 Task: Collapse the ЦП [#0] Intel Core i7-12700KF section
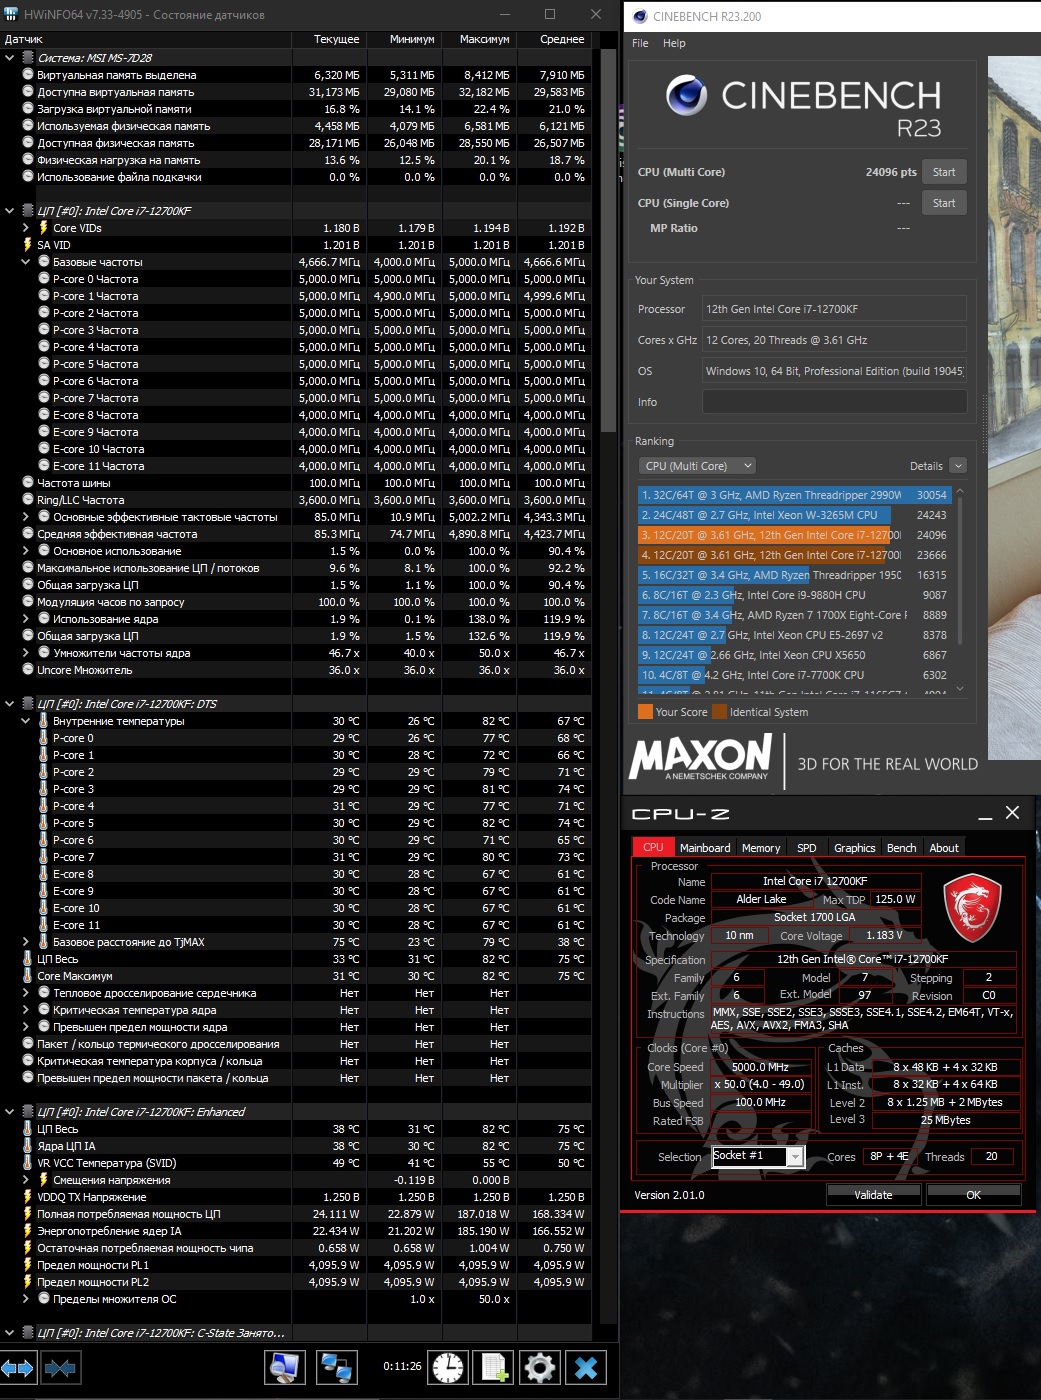pos(10,211)
